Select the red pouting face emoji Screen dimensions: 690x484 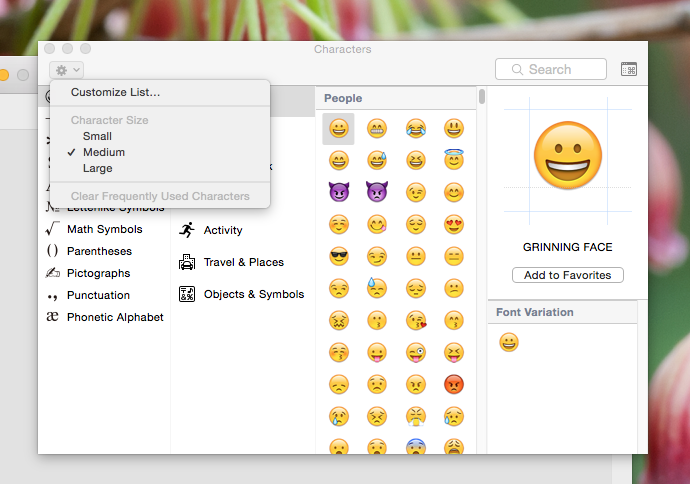pos(454,385)
